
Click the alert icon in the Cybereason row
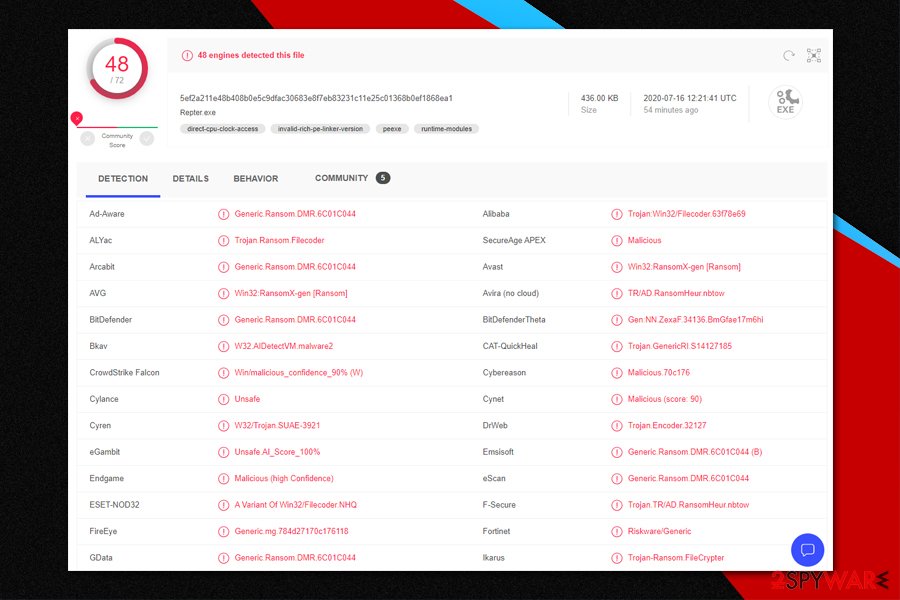pyautogui.click(x=616, y=373)
